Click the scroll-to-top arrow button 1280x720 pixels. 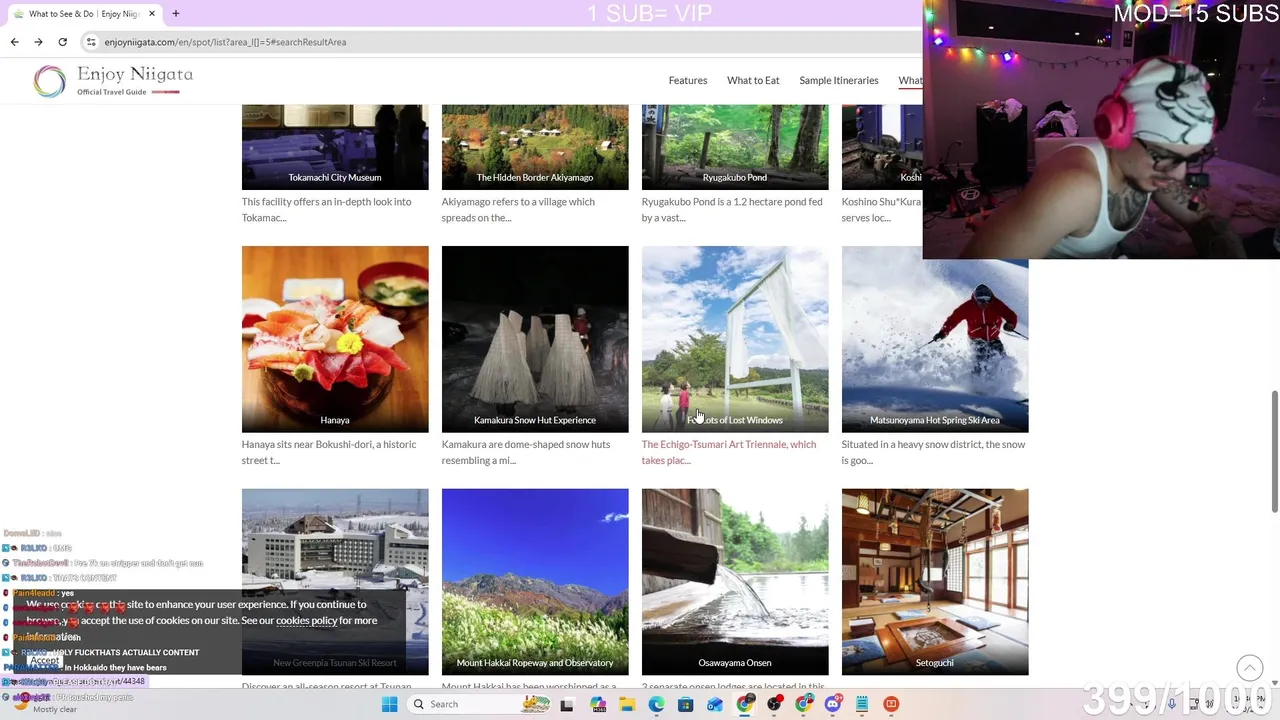pos(1249,667)
